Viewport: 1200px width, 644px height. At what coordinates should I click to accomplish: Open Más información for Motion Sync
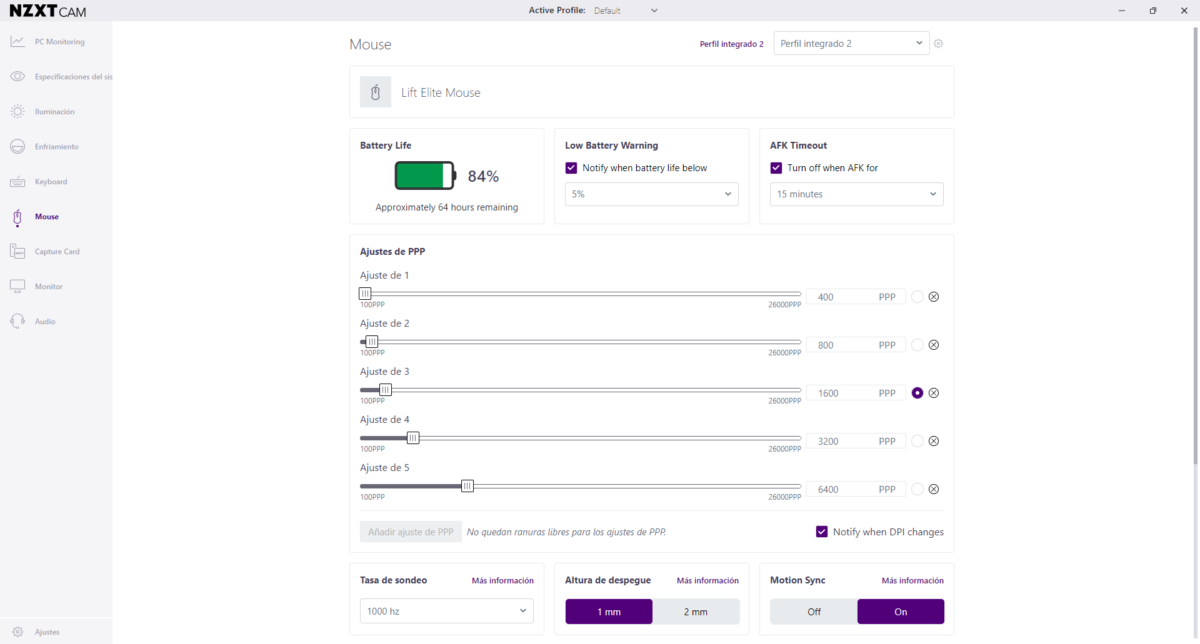(913, 580)
